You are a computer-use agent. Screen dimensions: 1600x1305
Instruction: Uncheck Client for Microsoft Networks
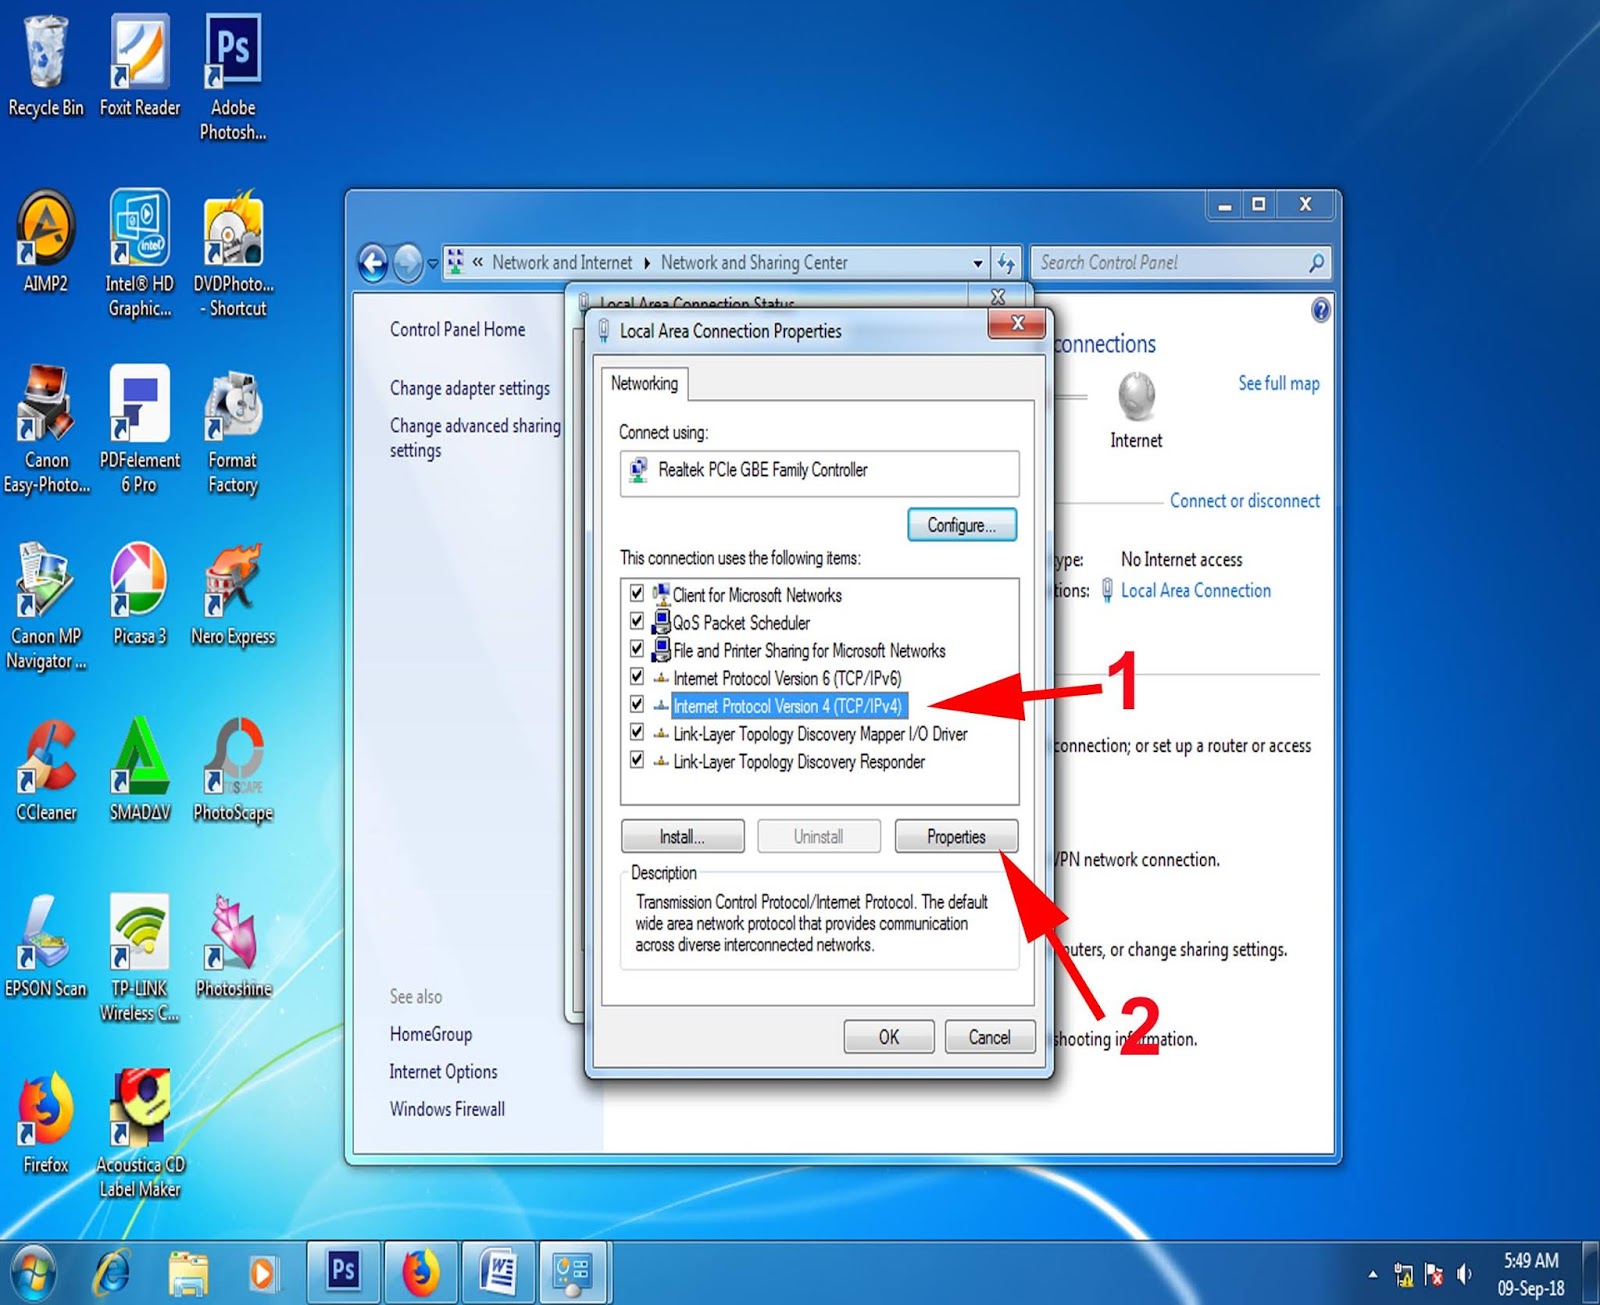(637, 595)
